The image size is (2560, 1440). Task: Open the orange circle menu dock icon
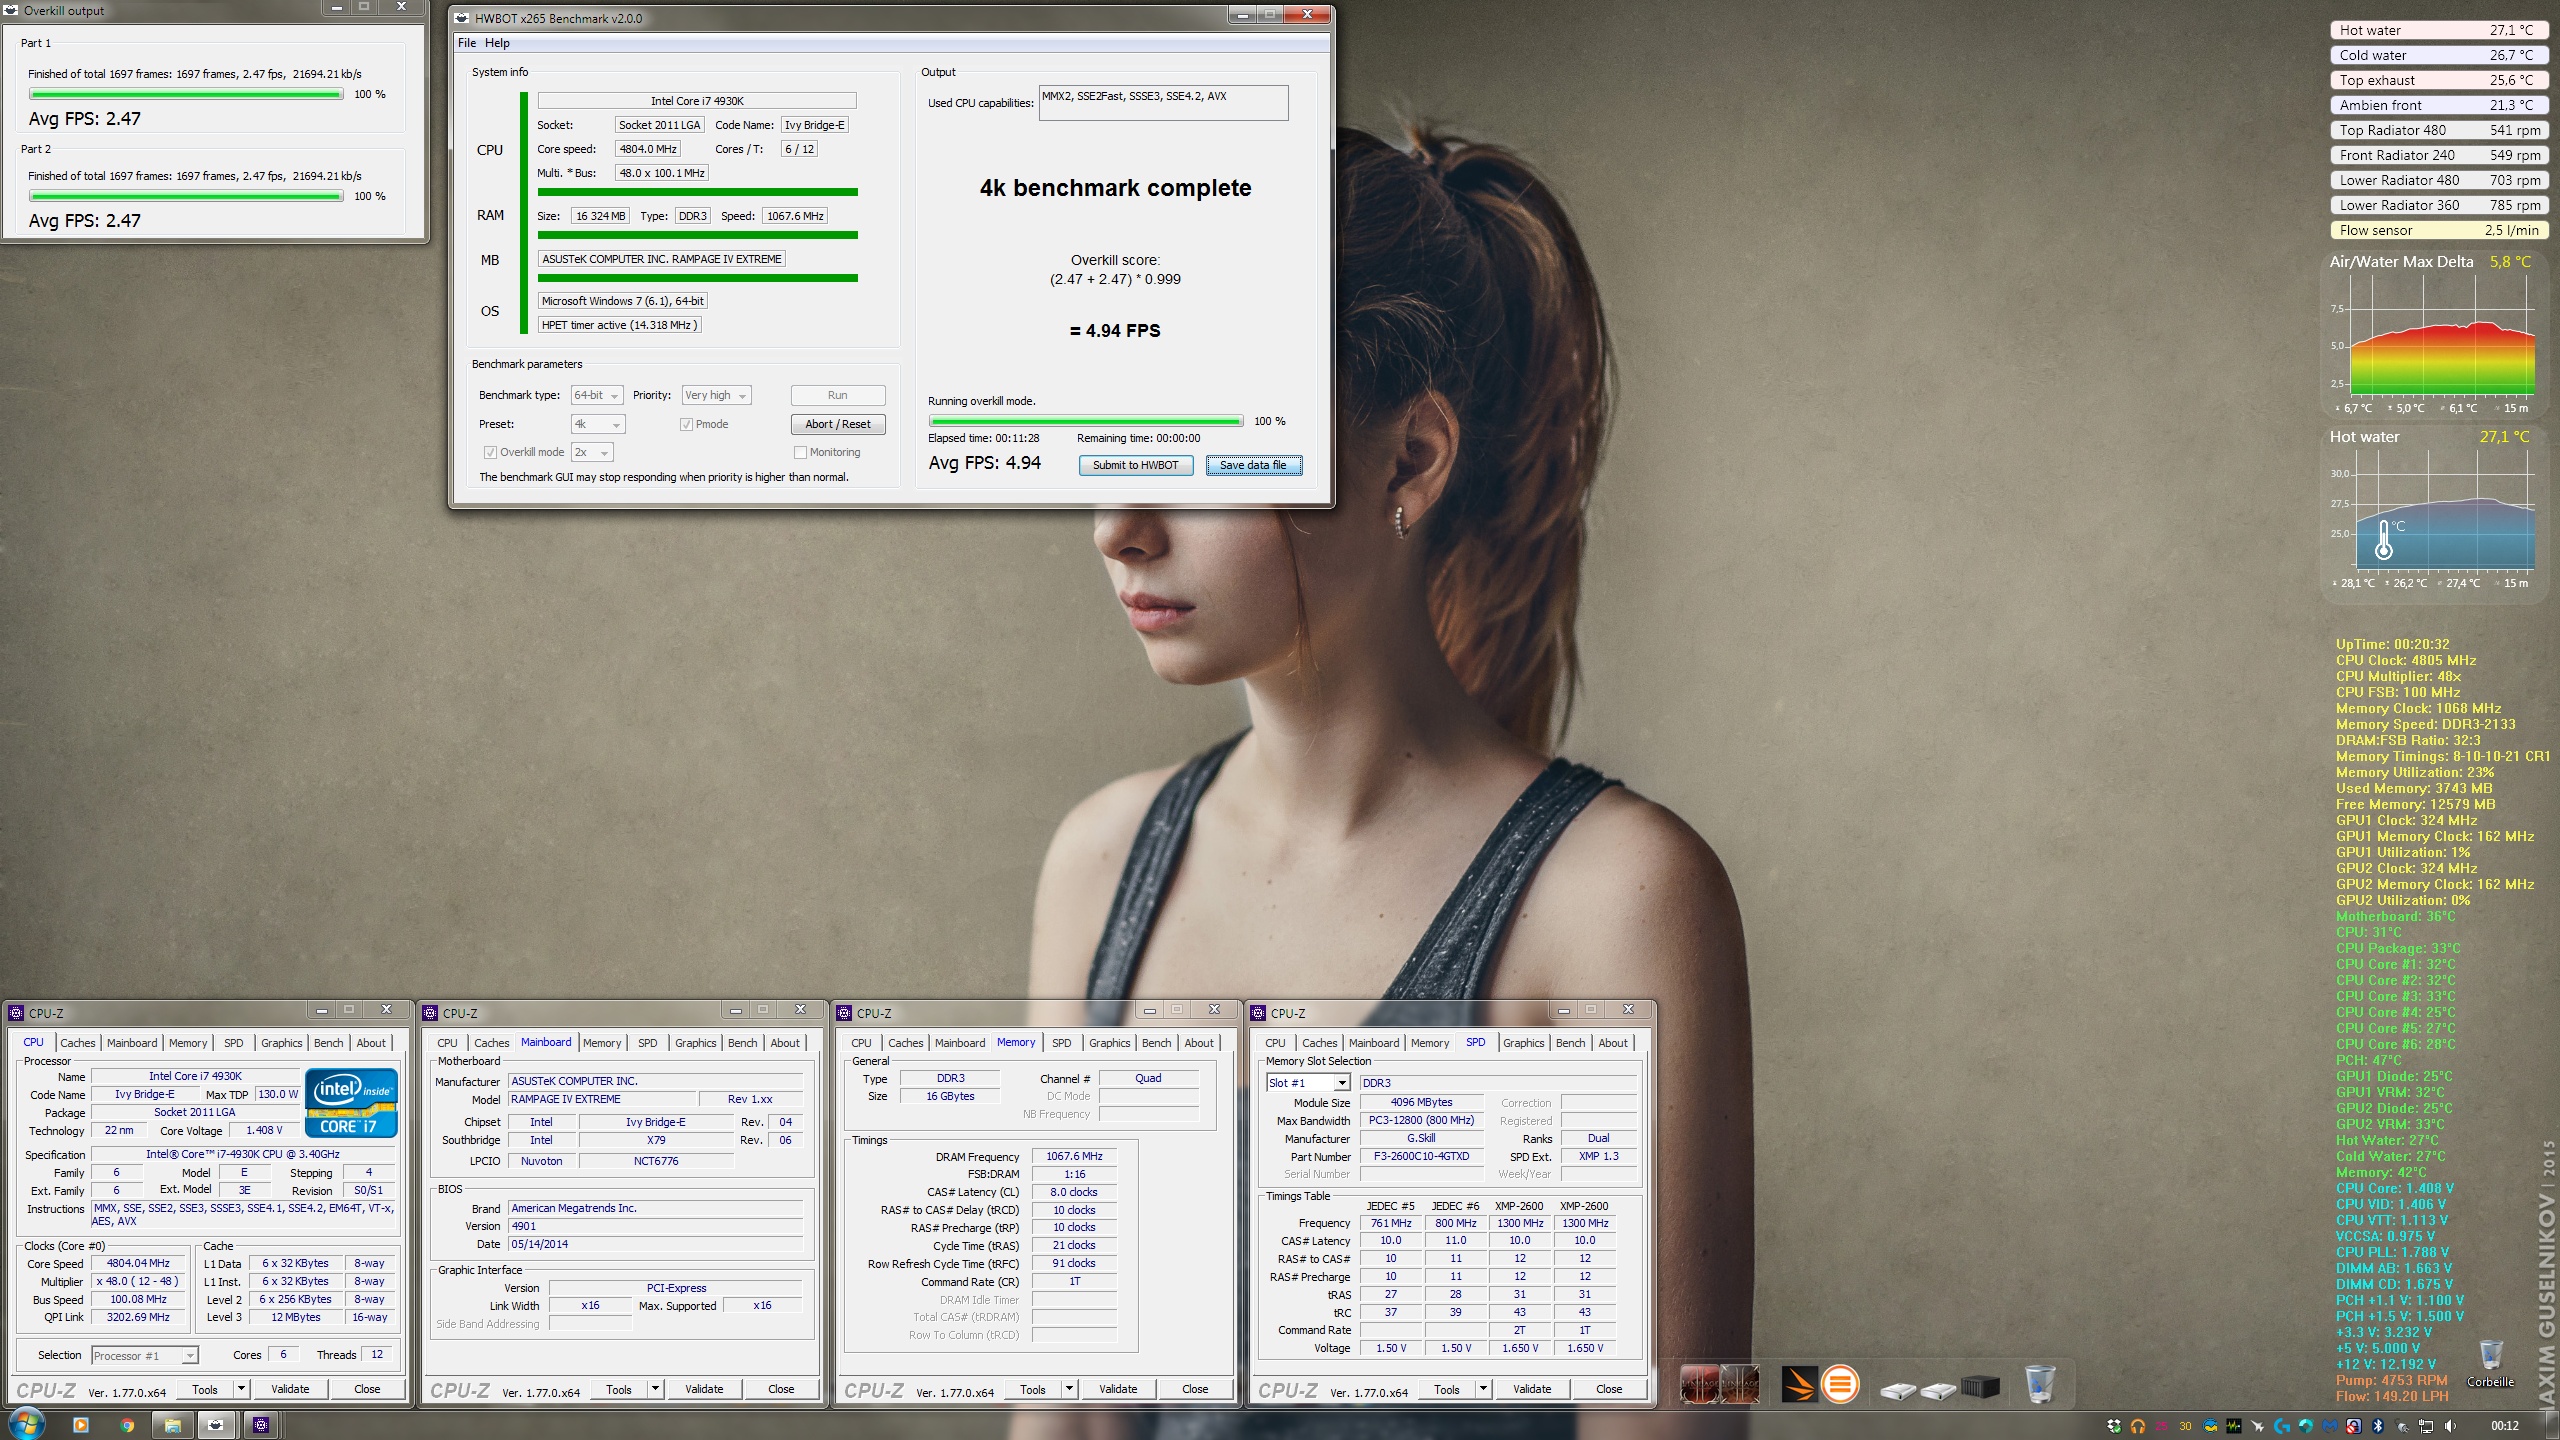(x=1840, y=1385)
